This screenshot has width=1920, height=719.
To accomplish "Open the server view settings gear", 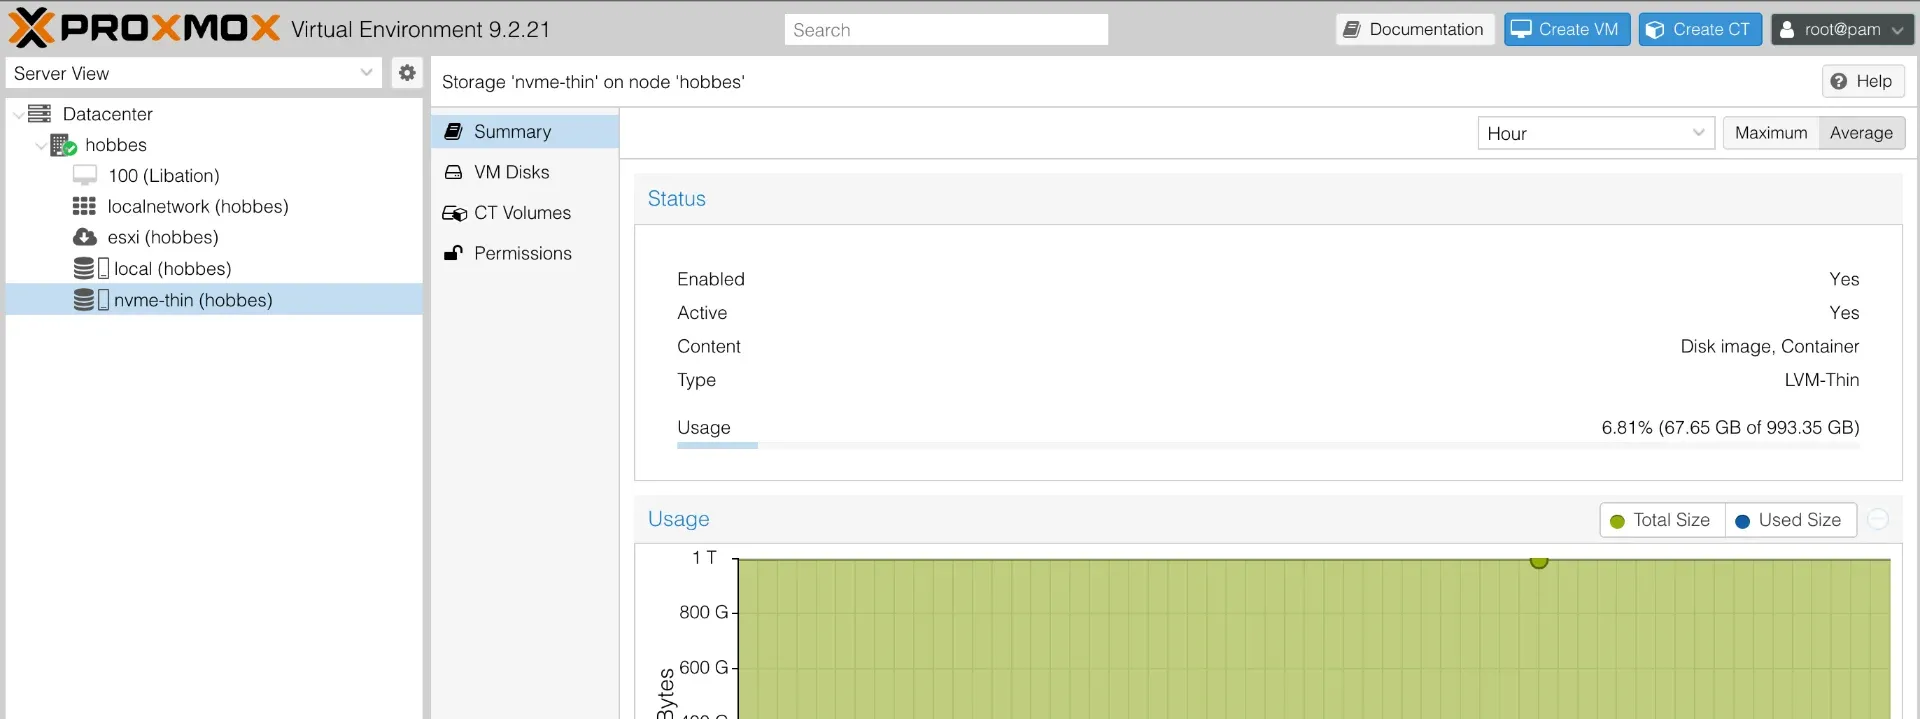I will (x=407, y=73).
